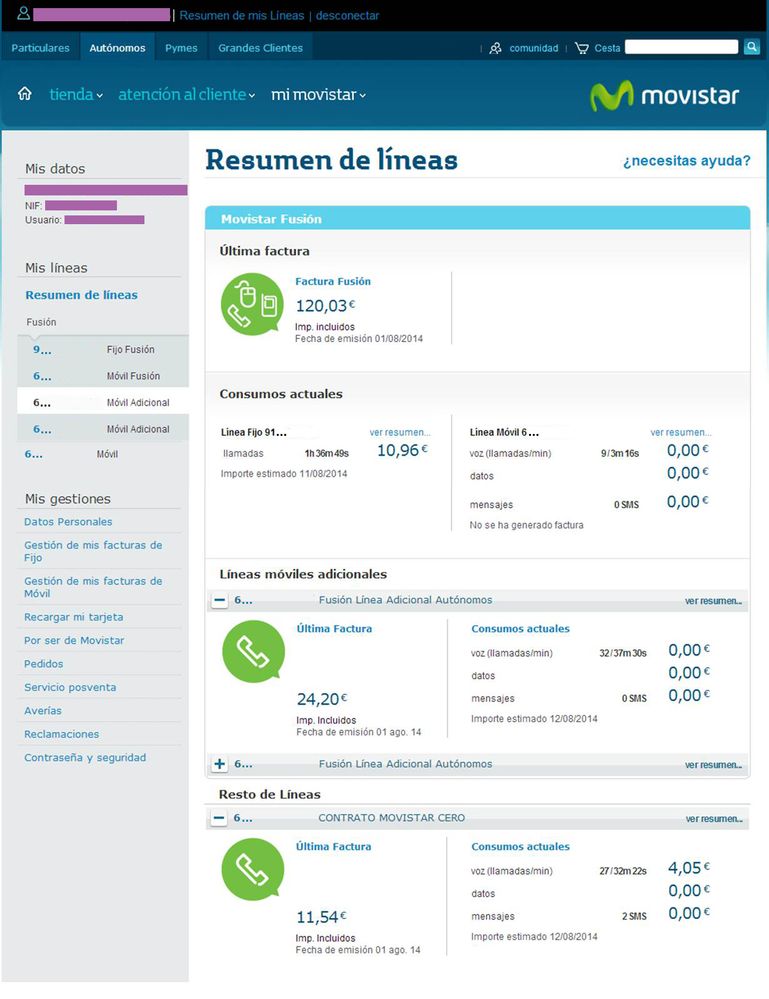Click the Cesta shopping cart icon
Screen dimensions: 769x999
581,46
